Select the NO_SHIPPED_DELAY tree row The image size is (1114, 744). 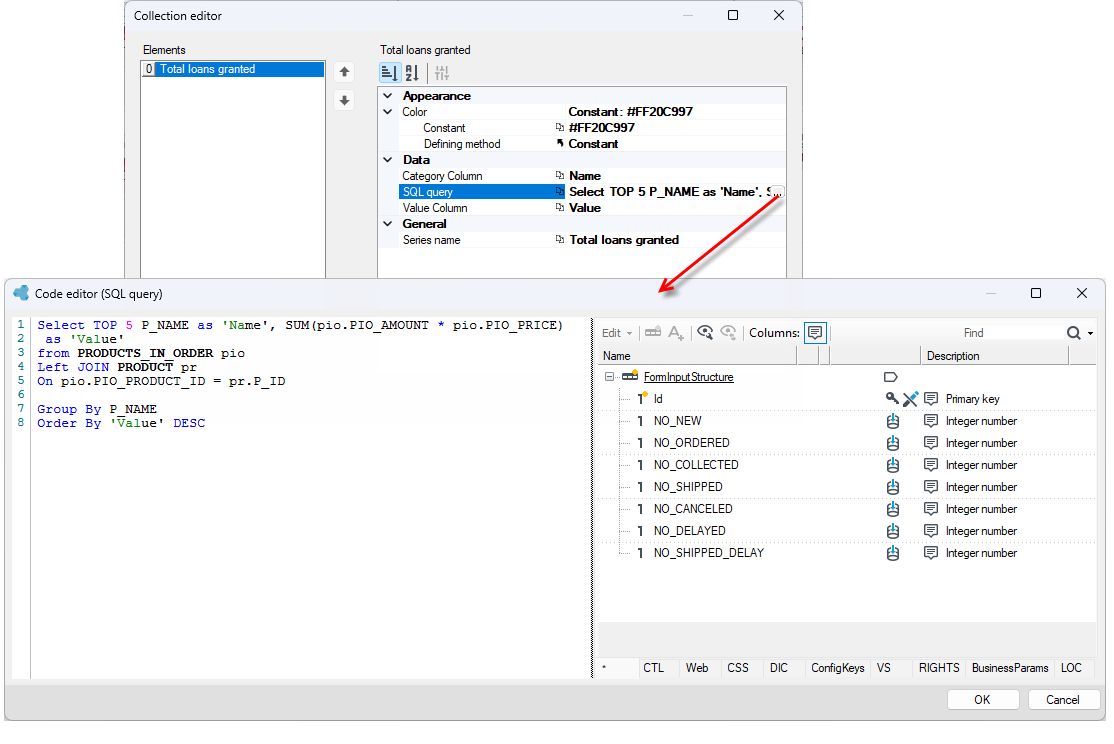845,553
